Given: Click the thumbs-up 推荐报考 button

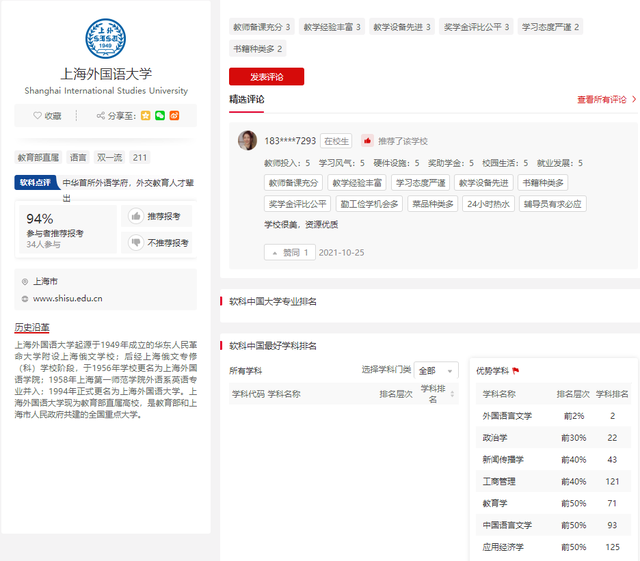Looking at the screenshot, I should pos(157,216).
